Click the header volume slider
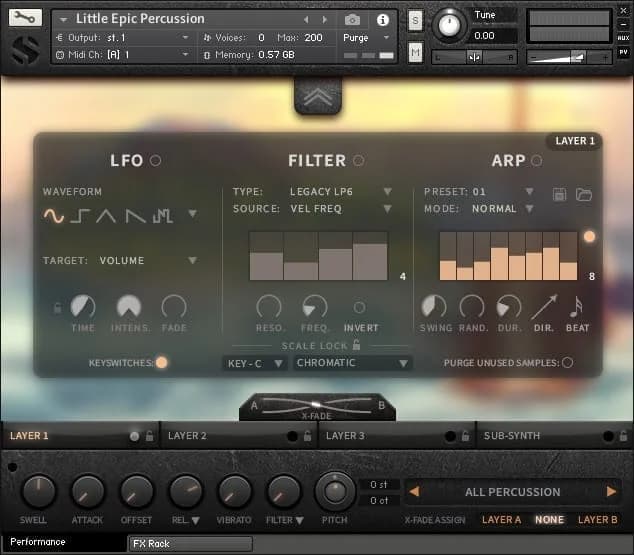634x555 pixels. 569,57
